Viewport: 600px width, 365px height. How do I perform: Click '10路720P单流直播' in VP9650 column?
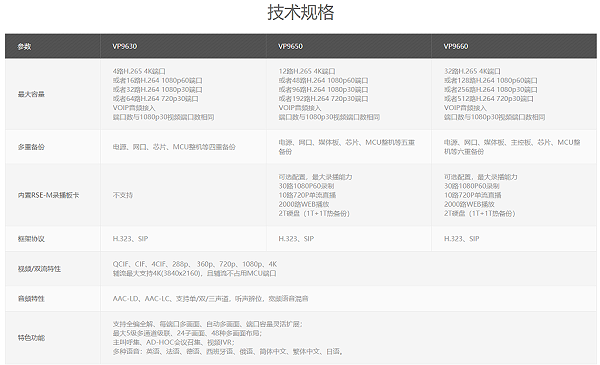307,195
